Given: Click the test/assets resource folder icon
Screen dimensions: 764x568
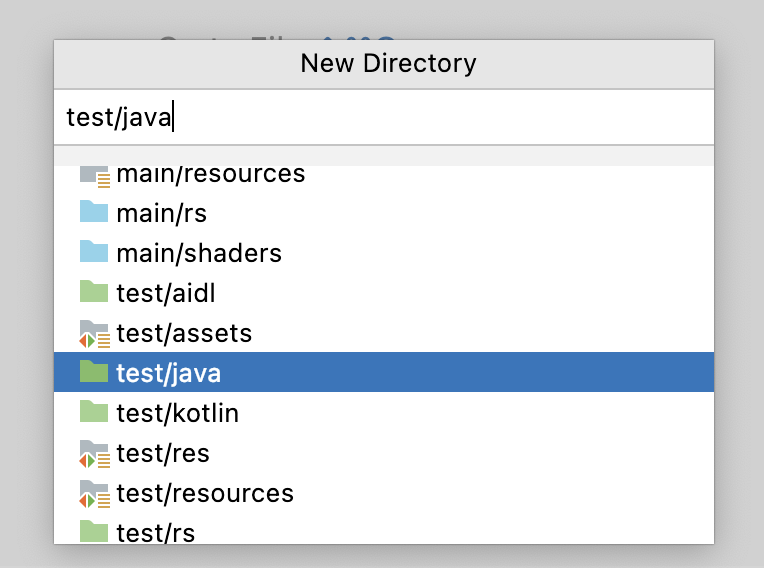Looking at the screenshot, I should point(94,333).
